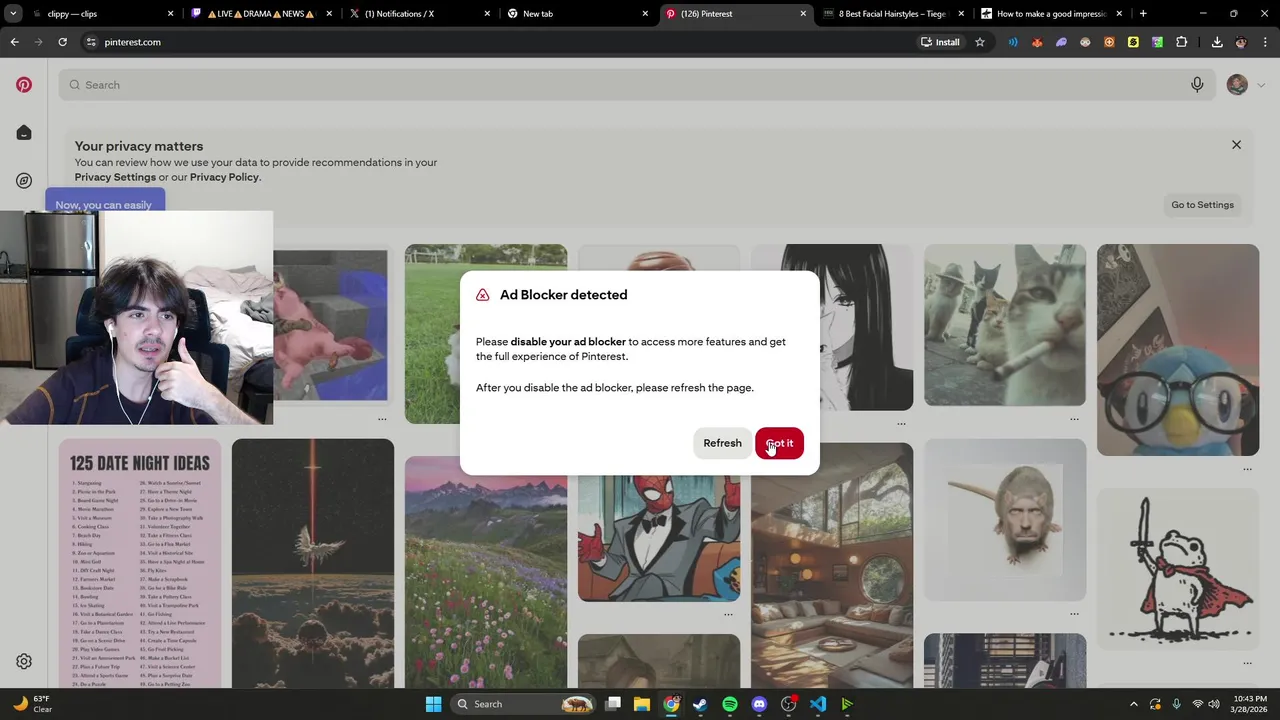Switch to the LIVE DRAMA NEWS tab
Image resolution: width=1280 pixels, height=720 pixels.
(x=262, y=14)
